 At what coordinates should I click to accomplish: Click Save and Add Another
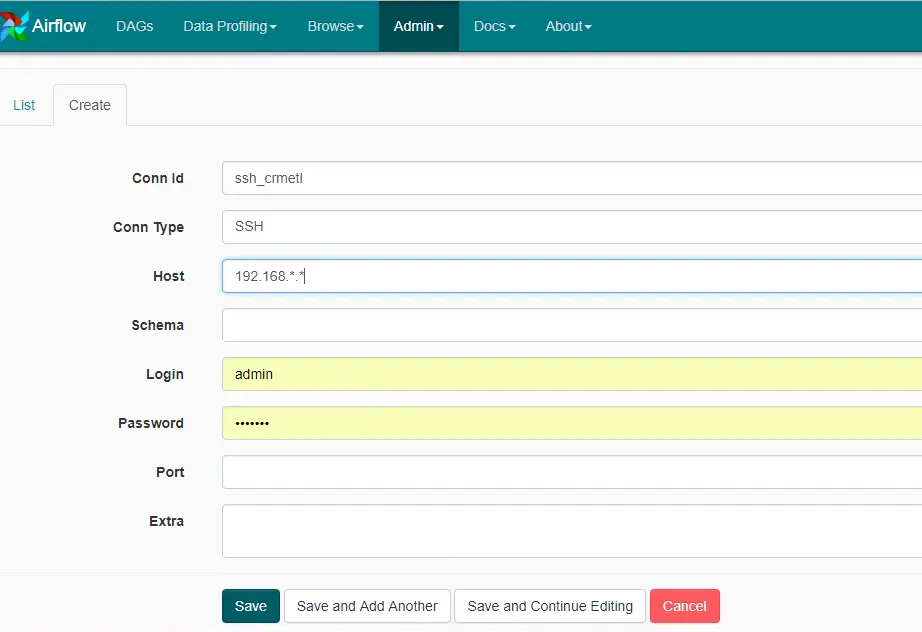click(x=368, y=606)
